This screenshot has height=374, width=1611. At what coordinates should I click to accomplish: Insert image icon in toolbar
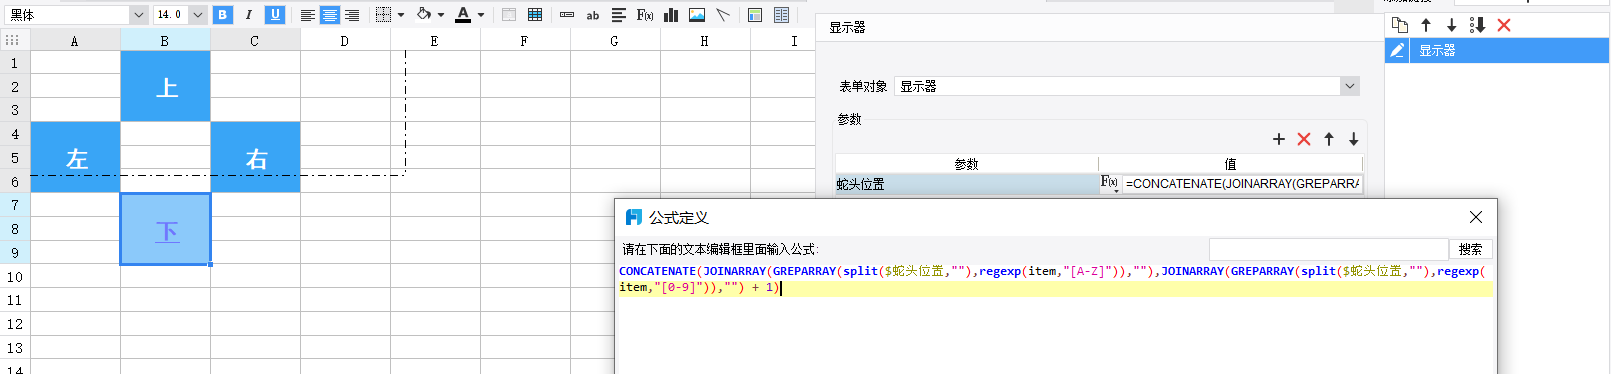697,15
